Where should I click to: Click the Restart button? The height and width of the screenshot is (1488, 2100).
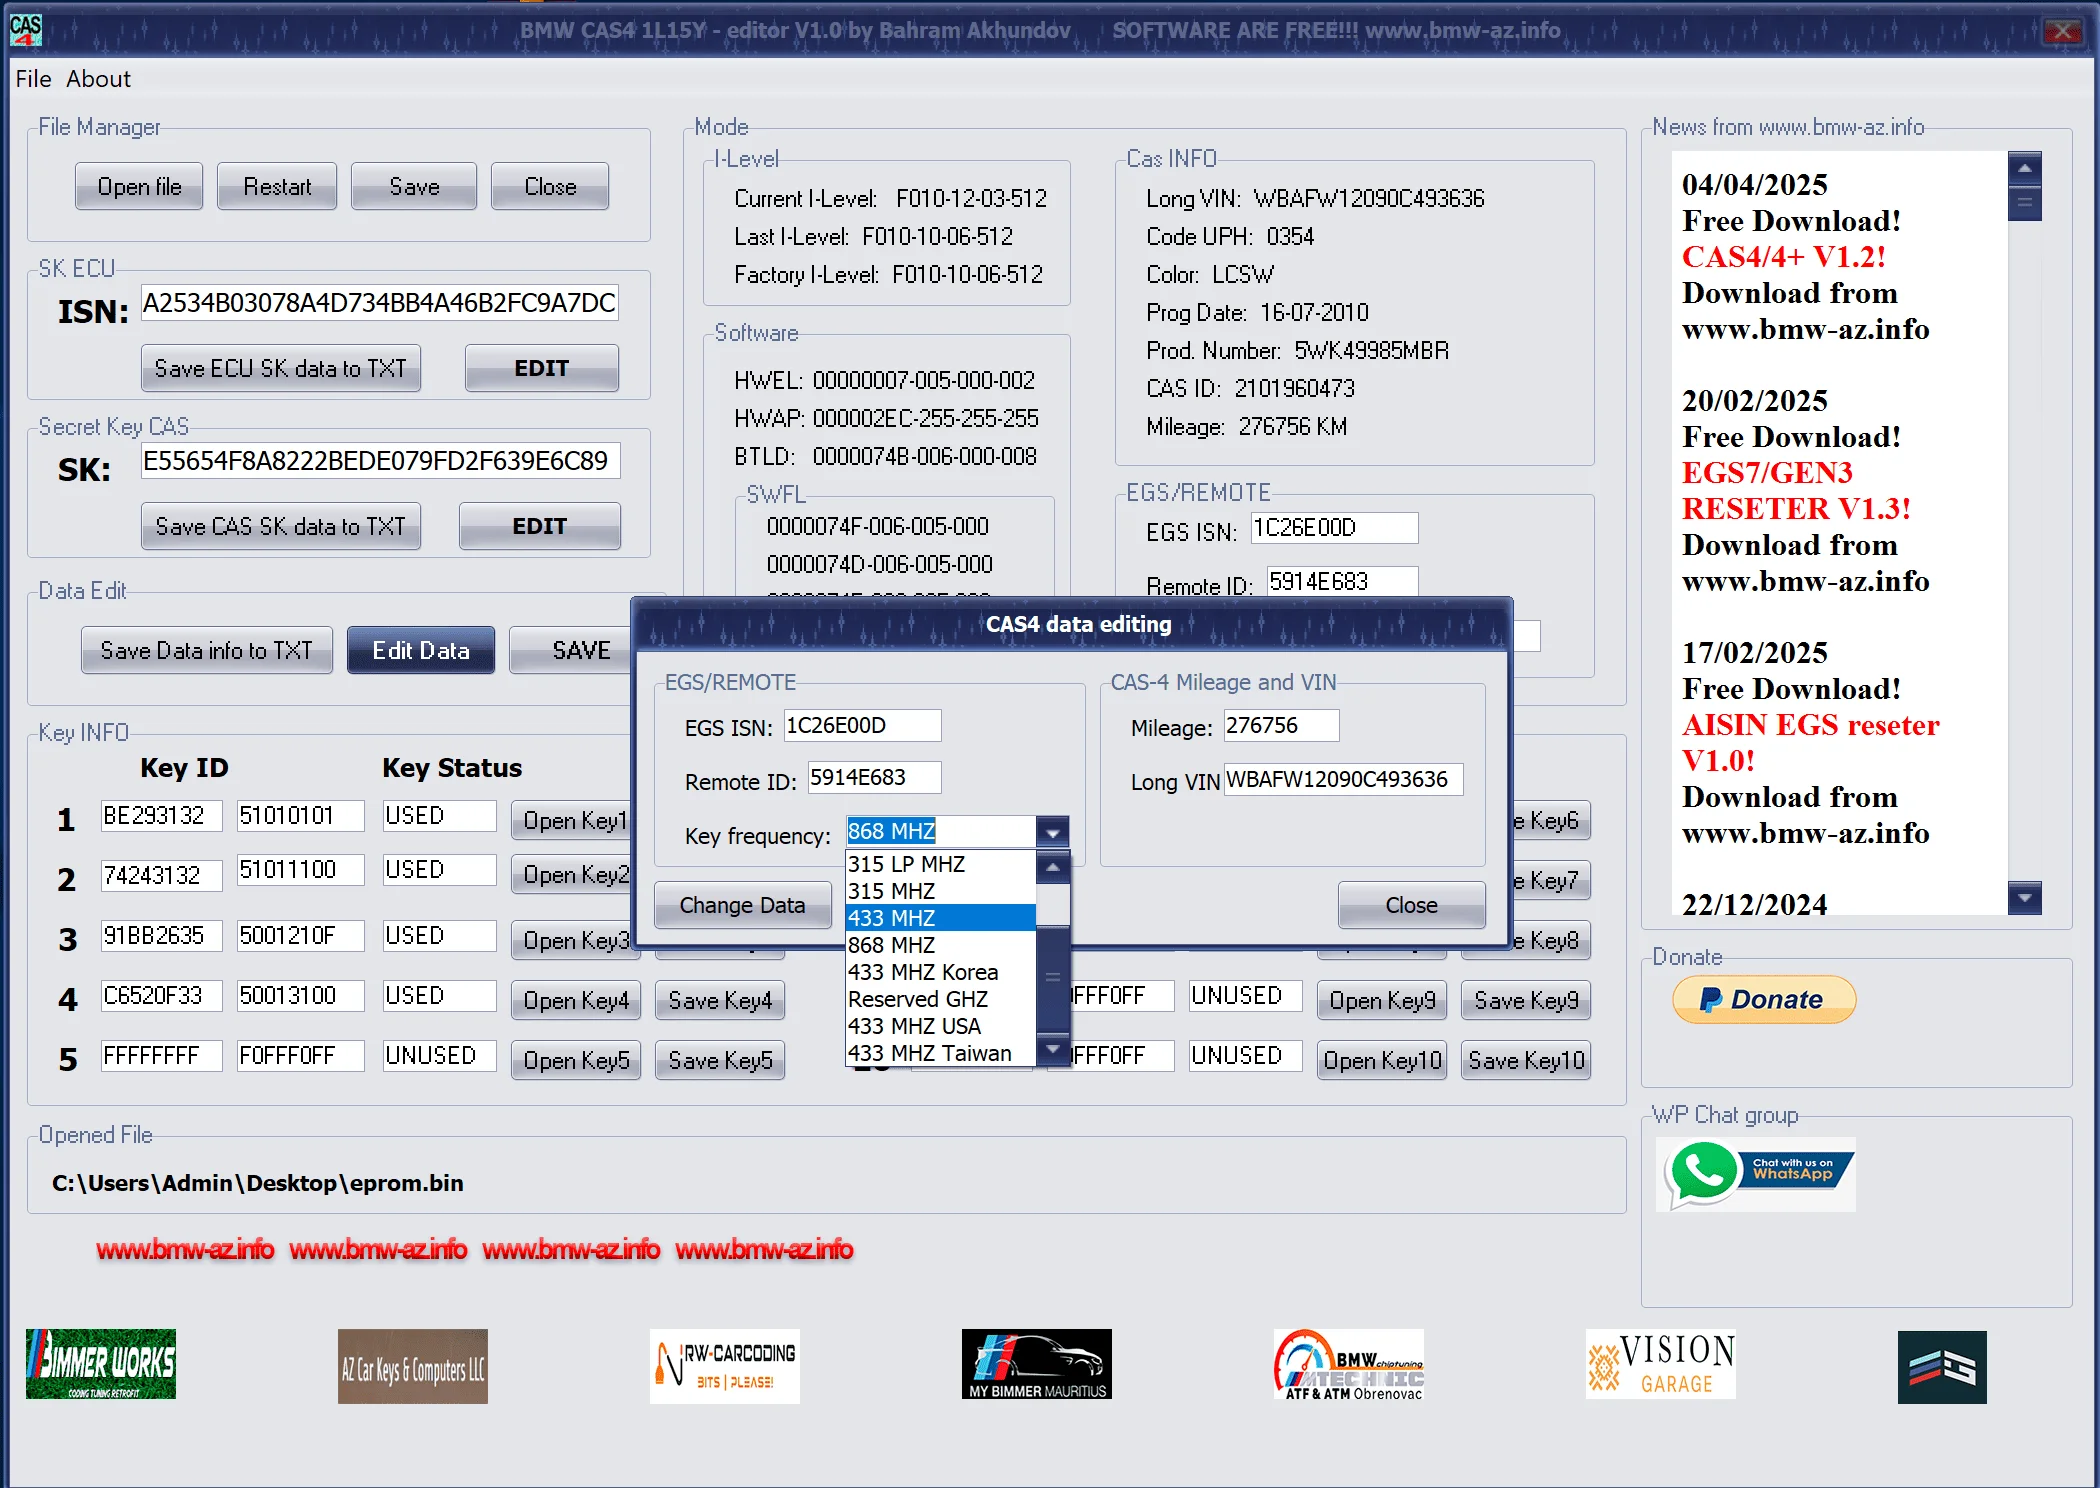coord(277,187)
